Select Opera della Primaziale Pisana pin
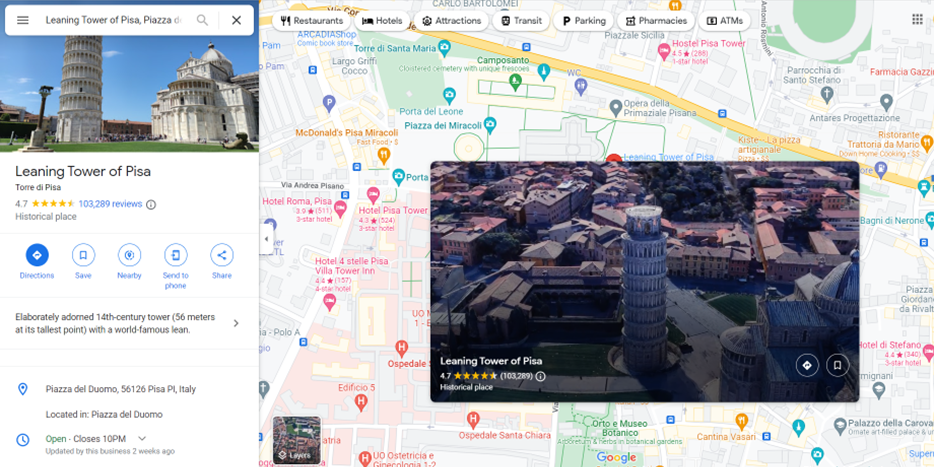 point(616,108)
